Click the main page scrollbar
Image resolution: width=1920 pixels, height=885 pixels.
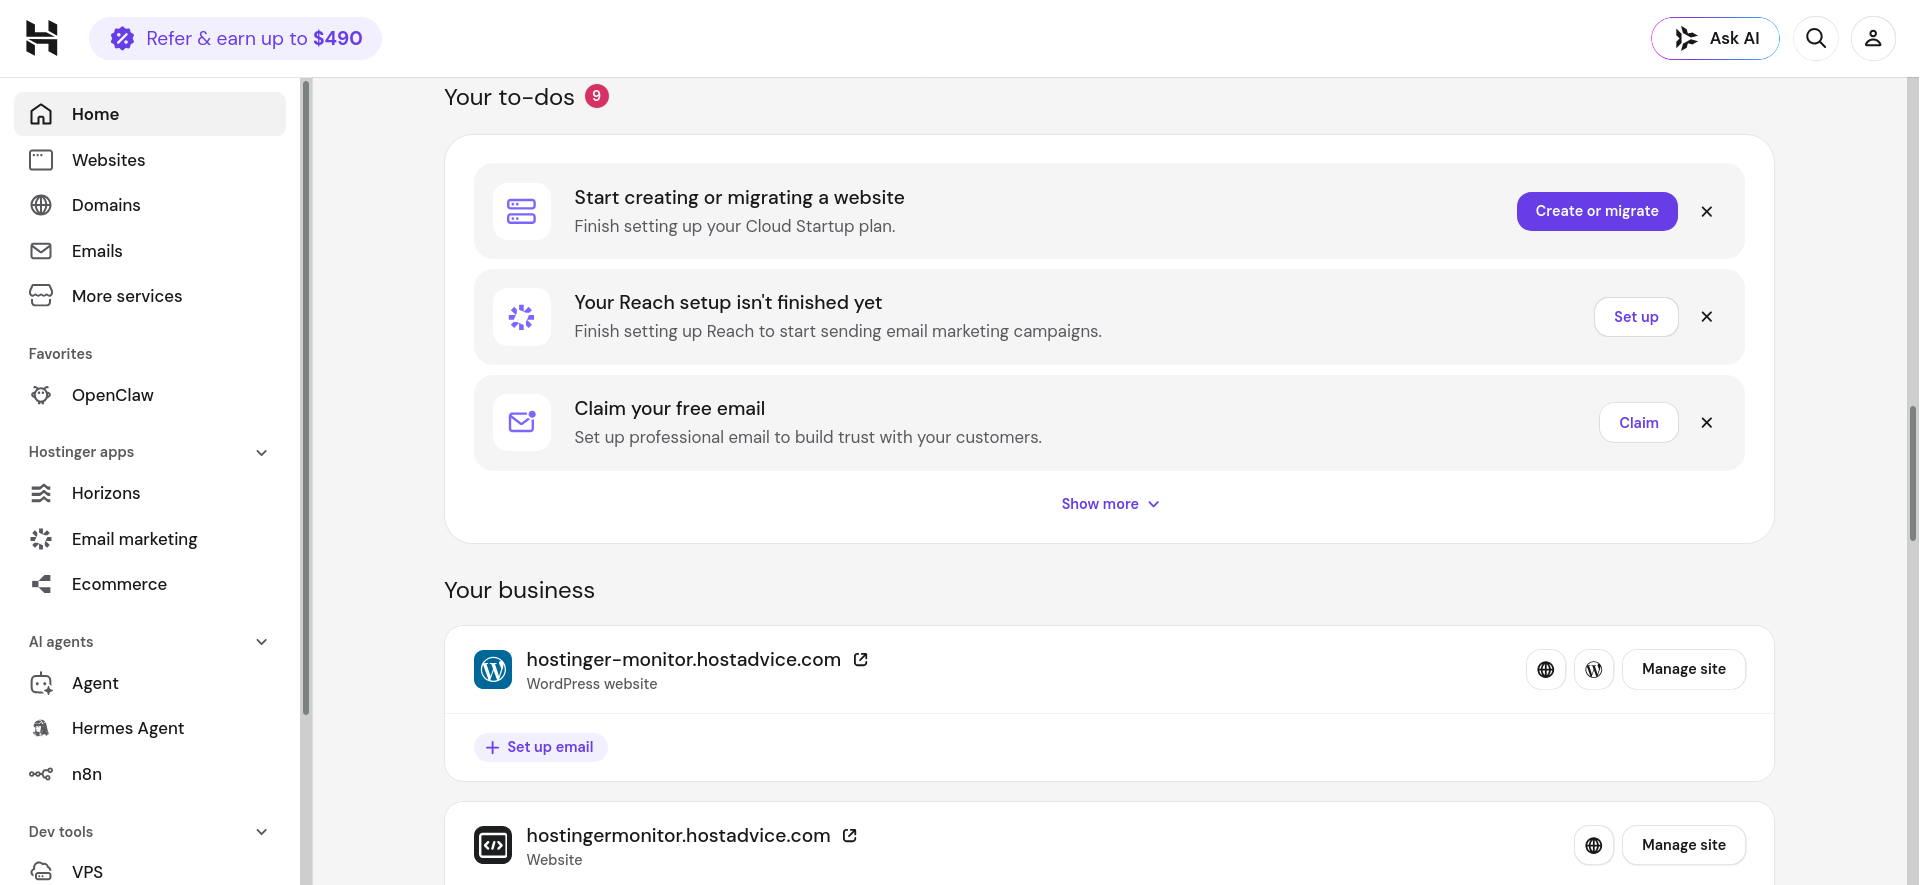click(x=1913, y=474)
